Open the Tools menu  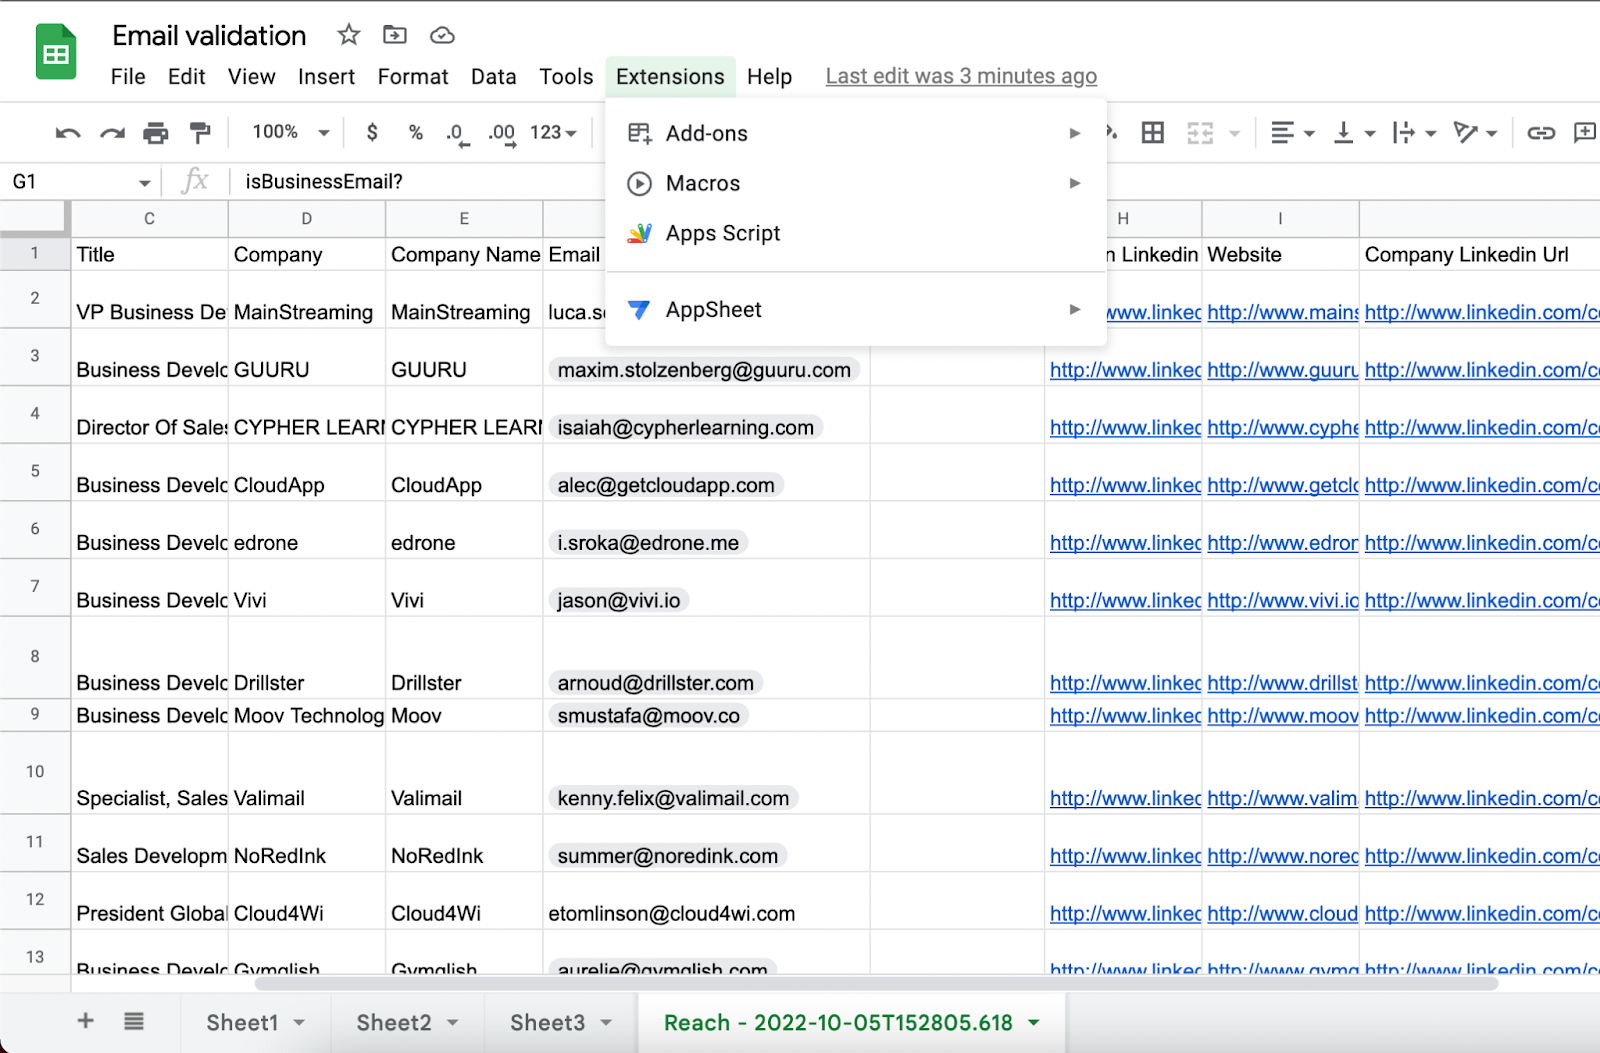coord(566,77)
